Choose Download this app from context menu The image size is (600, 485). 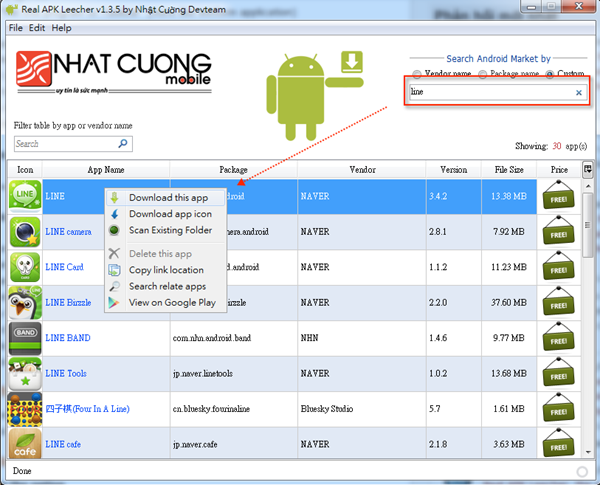(165, 198)
